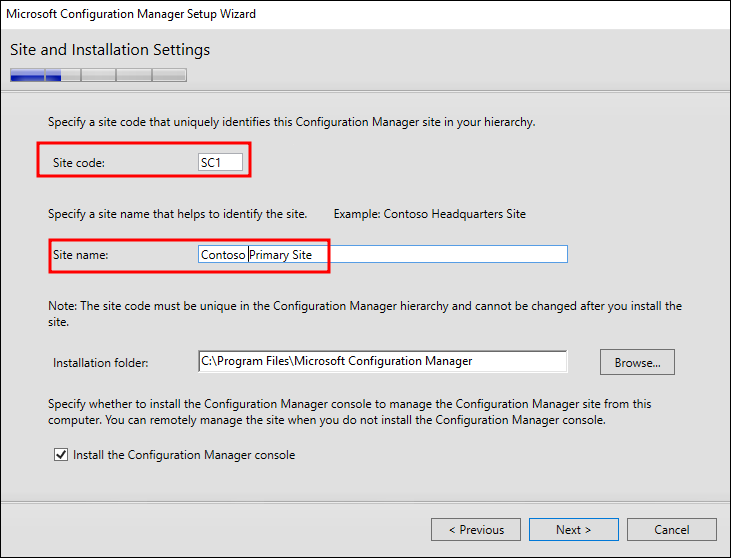The width and height of the screenshot is (731, 558).
Task: Click the "Site name:" label
Action: click(x=80, y=255)
